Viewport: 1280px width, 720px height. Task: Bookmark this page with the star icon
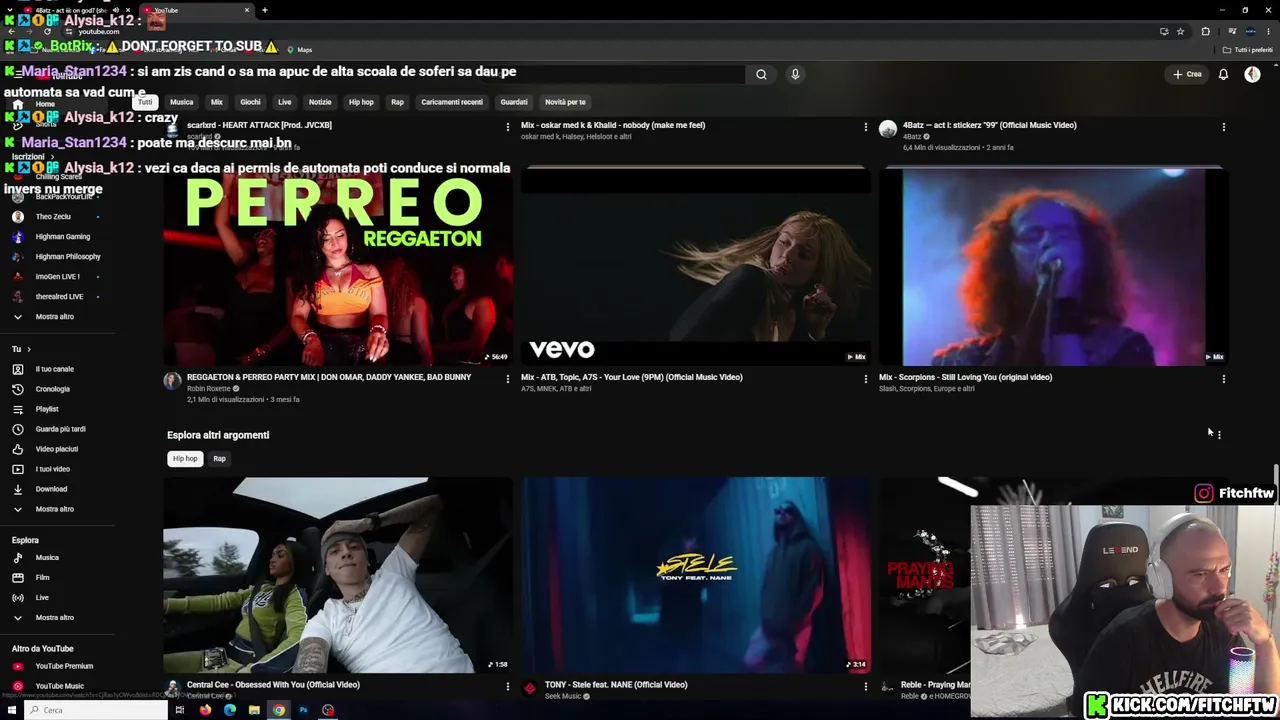click(1180, 31)
